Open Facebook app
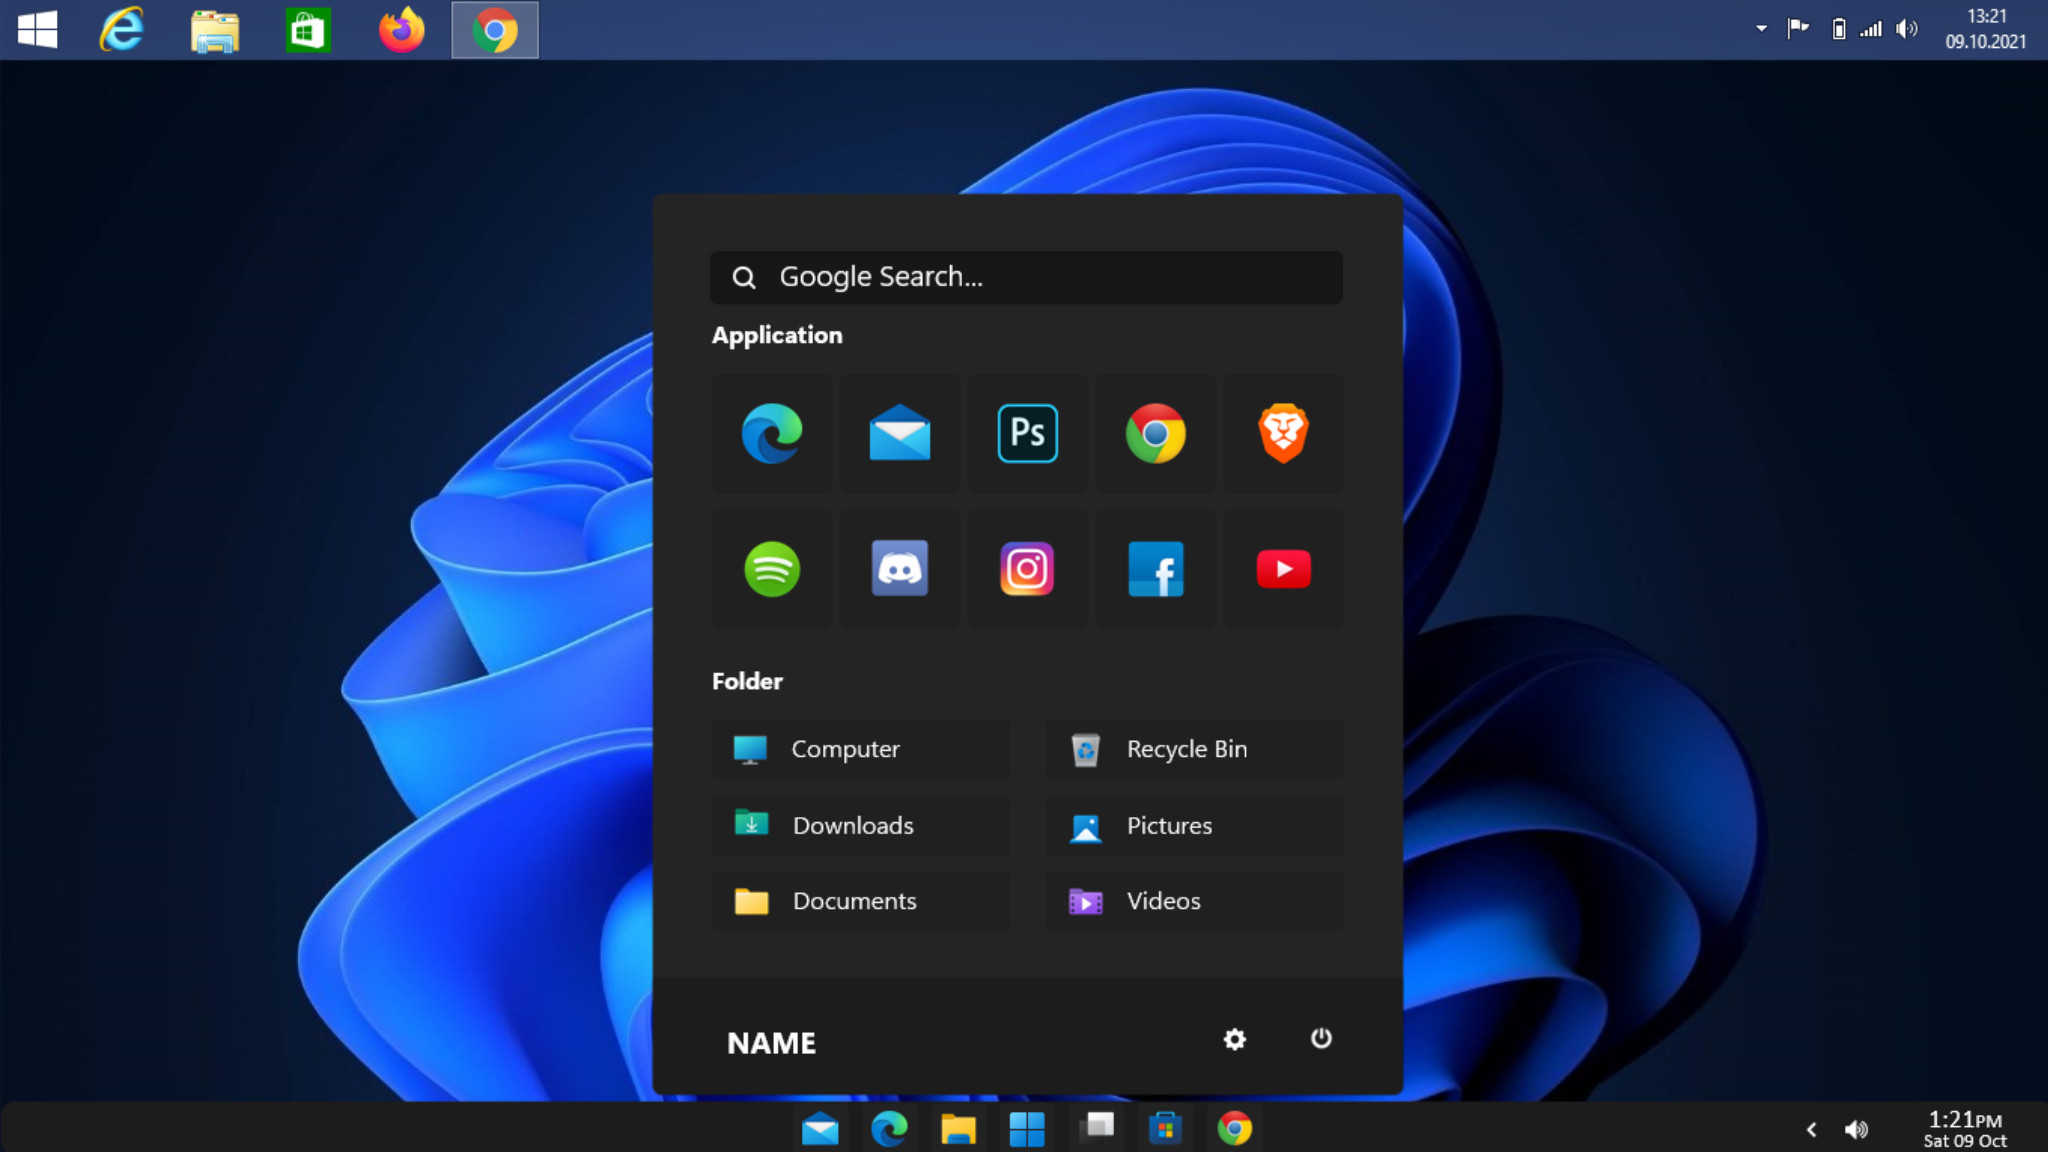The height and width of the screenshot is (1152, 2048). coord(1156,568)
